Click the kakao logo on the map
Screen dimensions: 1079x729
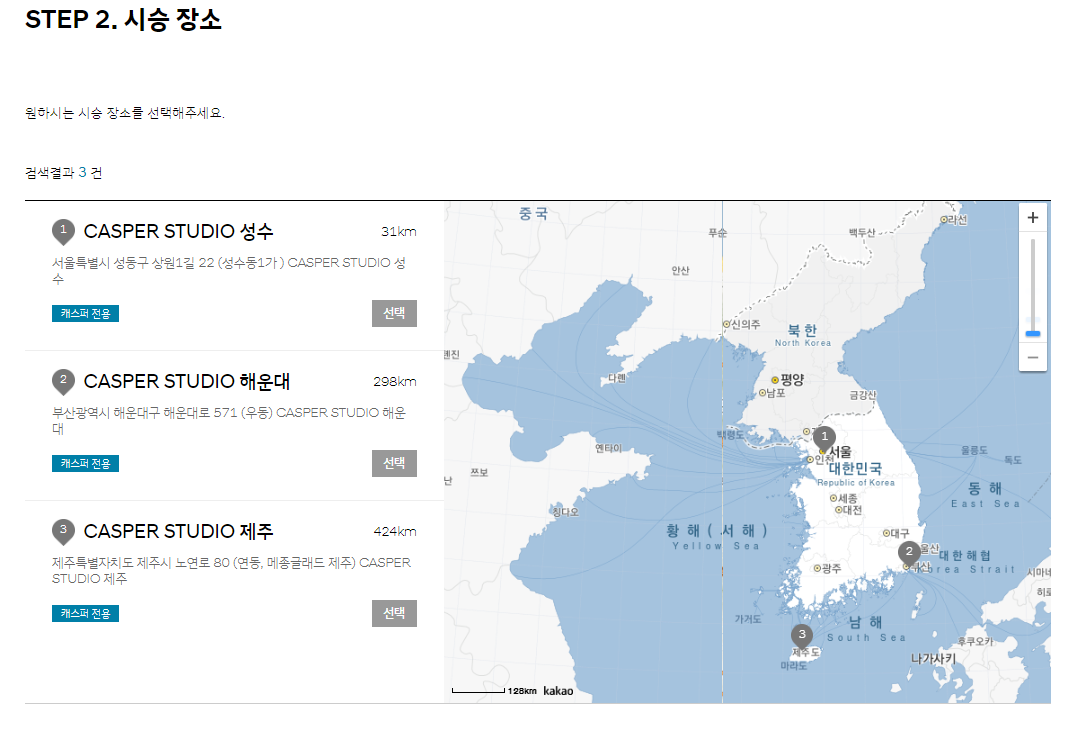coord(558,691)
